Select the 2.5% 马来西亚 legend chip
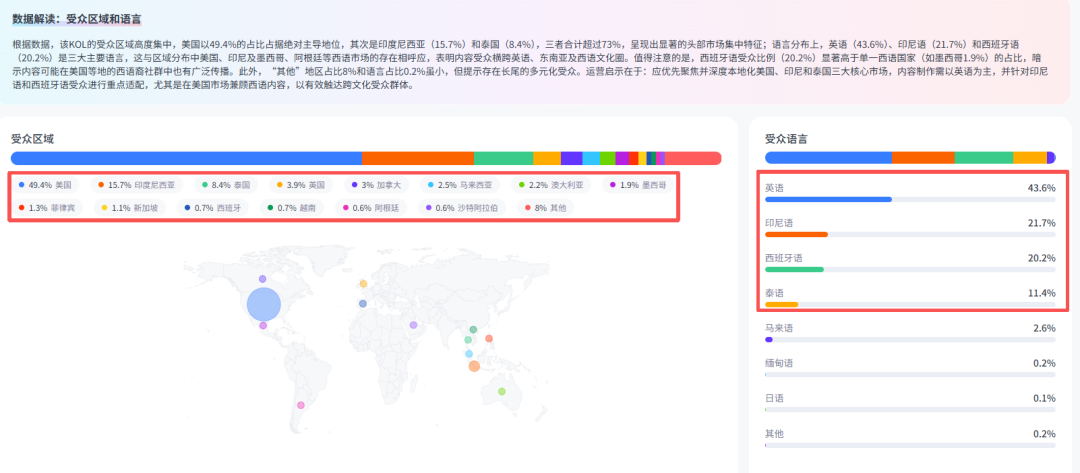 click(459, 185)
